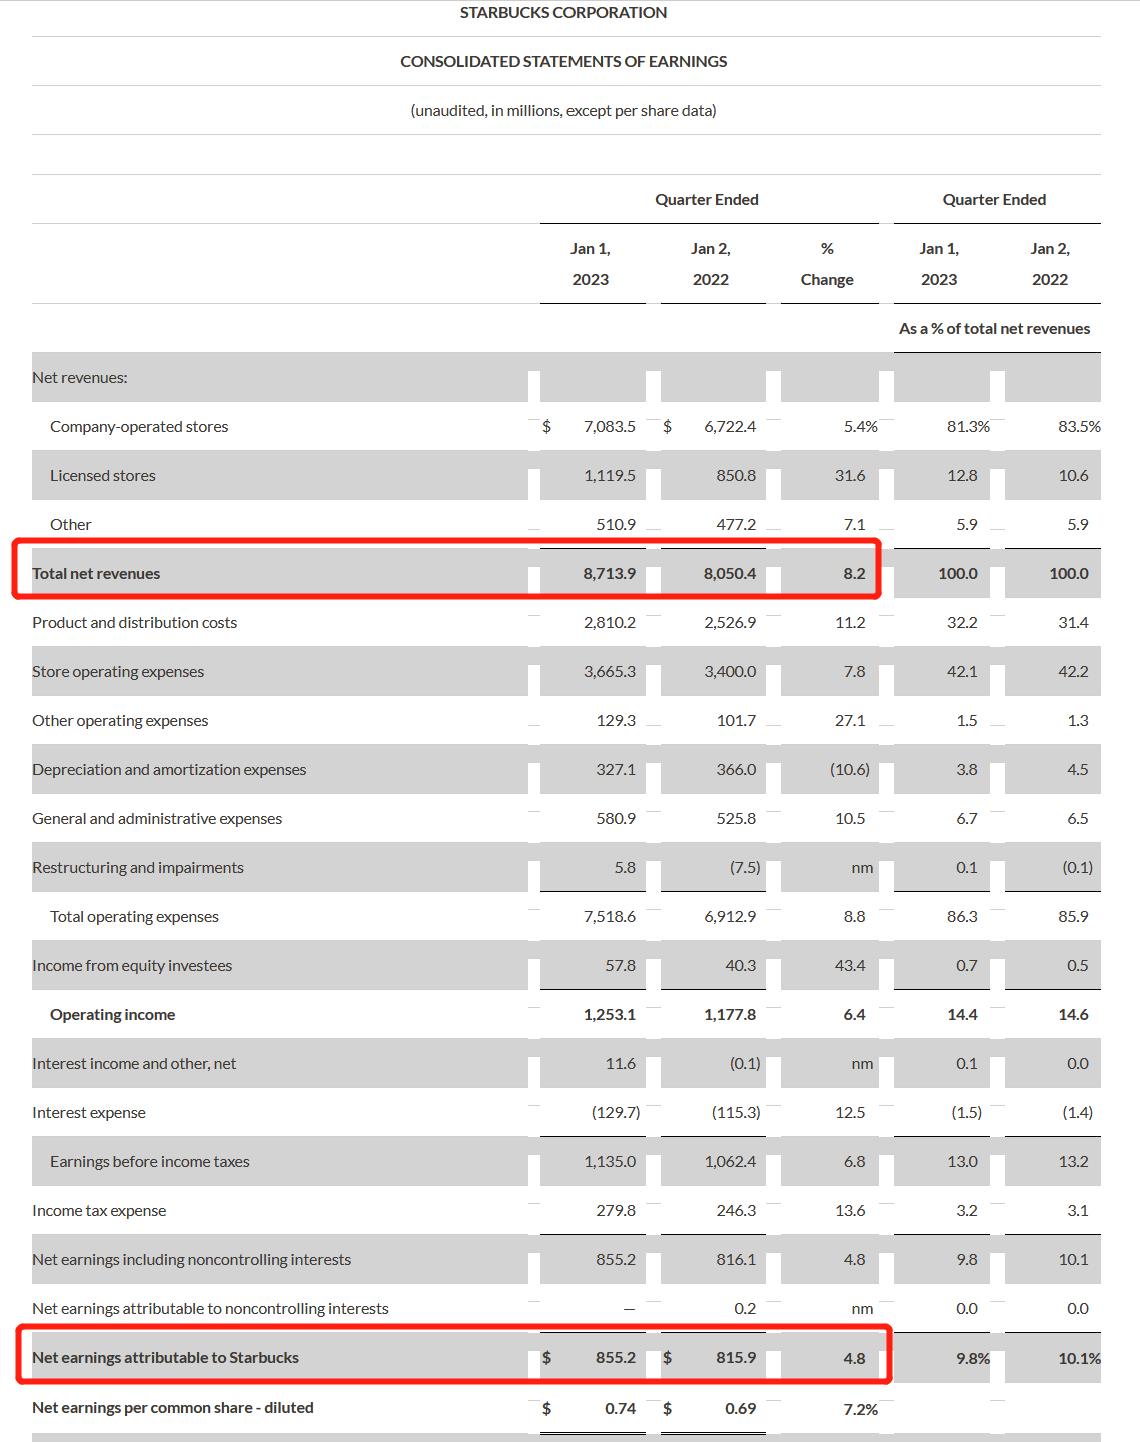Click 'Earnings before income taxes' label
Viewport: 1140px width, 1442px height.
tap(150, 1162)
